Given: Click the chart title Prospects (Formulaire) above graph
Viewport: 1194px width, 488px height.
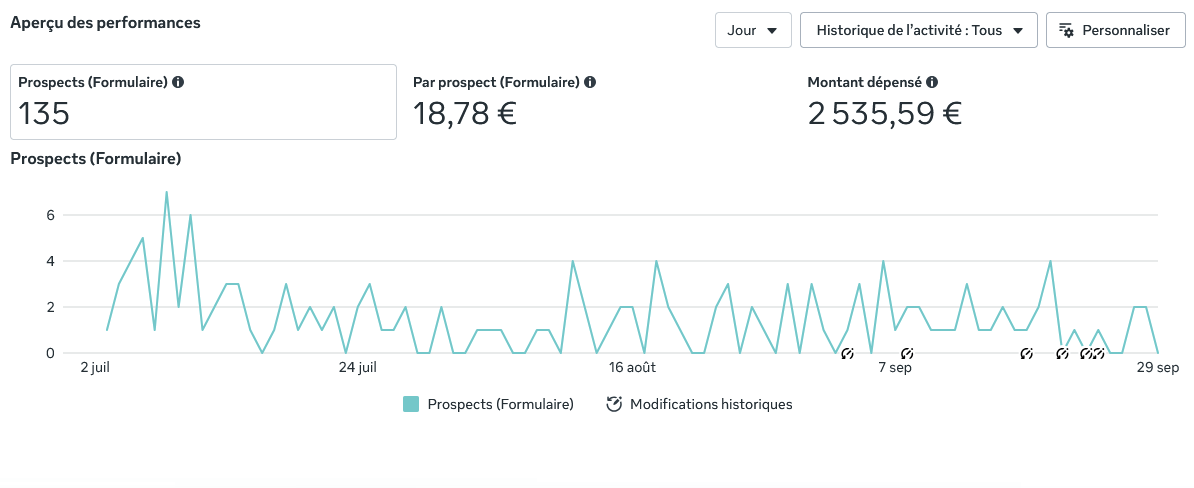Looking at the screenshot, I should [95, 159].
